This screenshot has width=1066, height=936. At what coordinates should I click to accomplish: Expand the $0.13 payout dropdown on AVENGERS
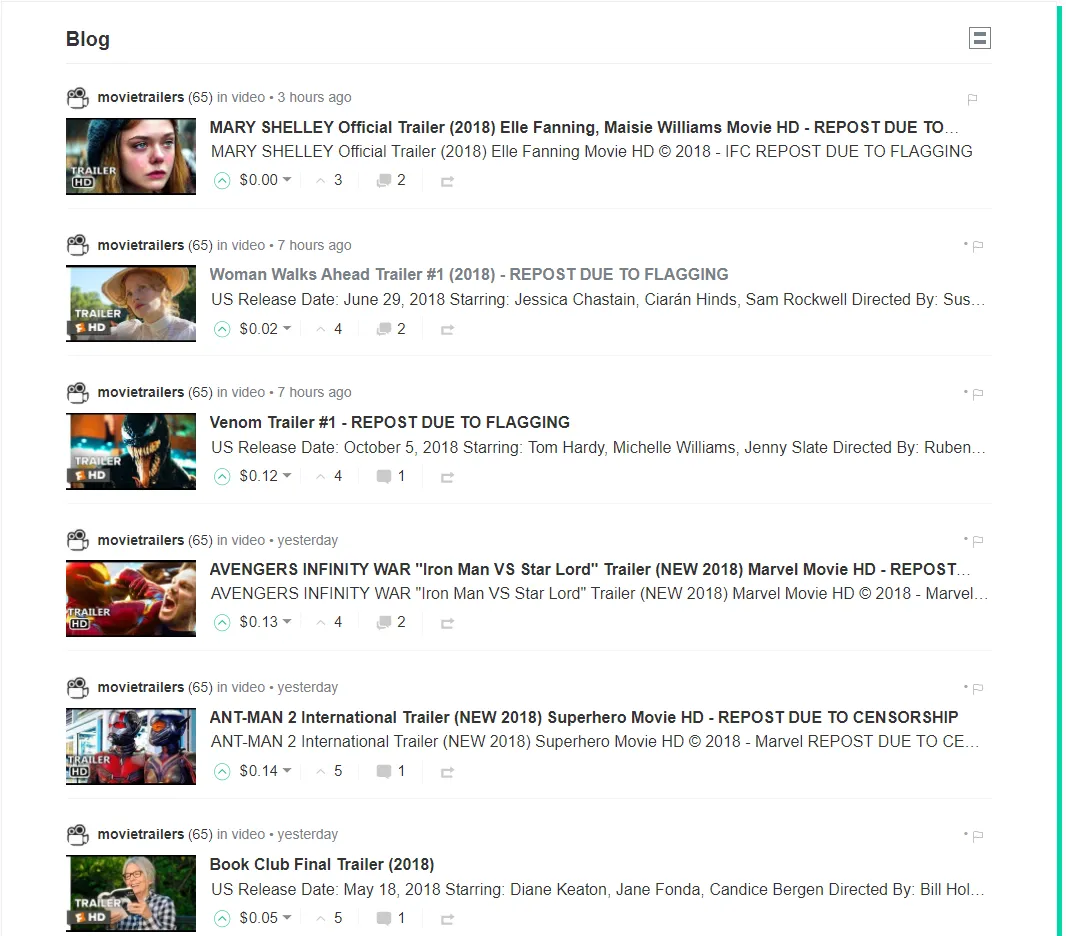click(265, 622)
